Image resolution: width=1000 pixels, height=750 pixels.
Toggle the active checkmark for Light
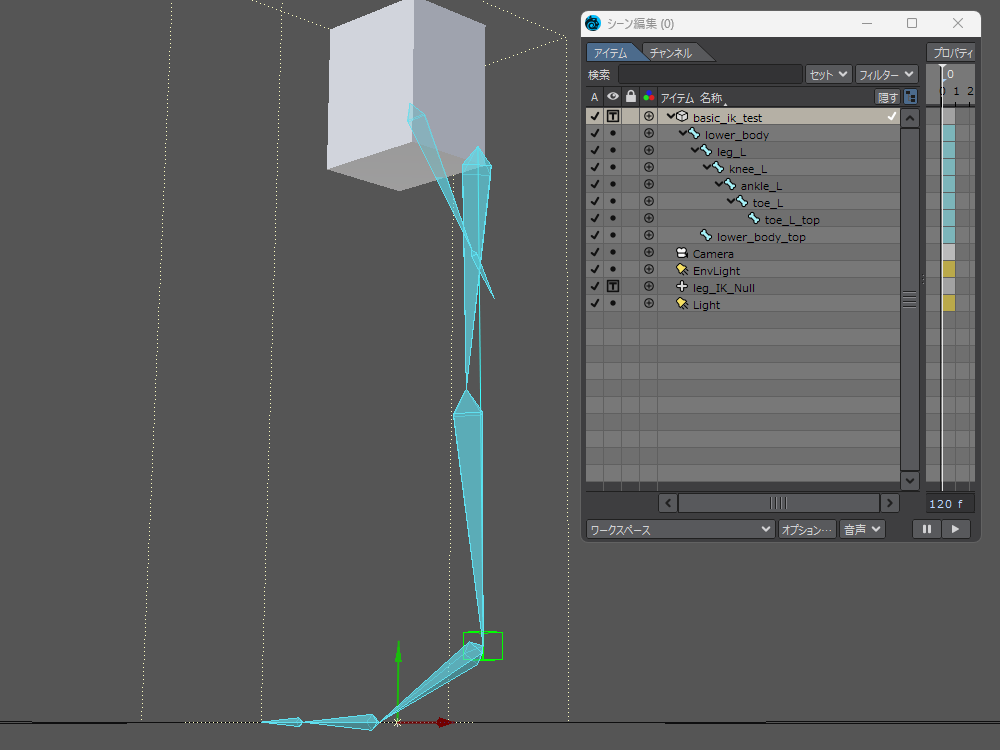click(595, 305)
